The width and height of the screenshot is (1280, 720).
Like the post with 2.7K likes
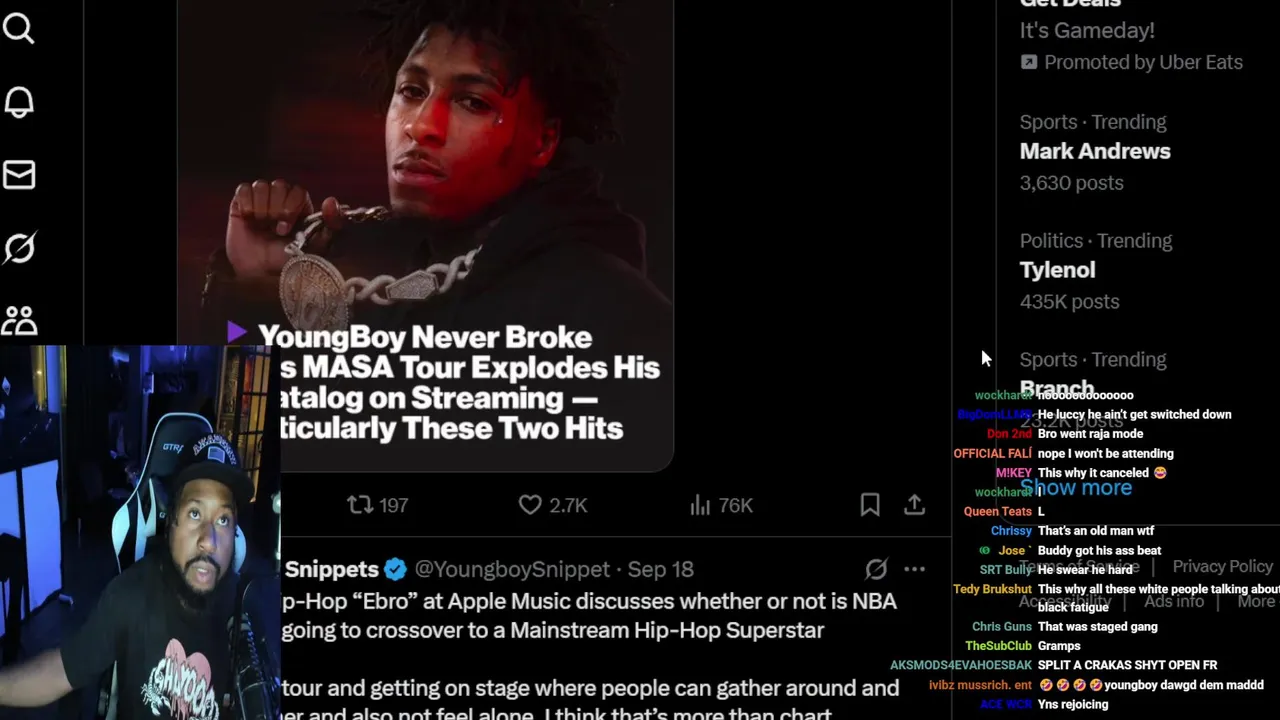coord(552,505)
